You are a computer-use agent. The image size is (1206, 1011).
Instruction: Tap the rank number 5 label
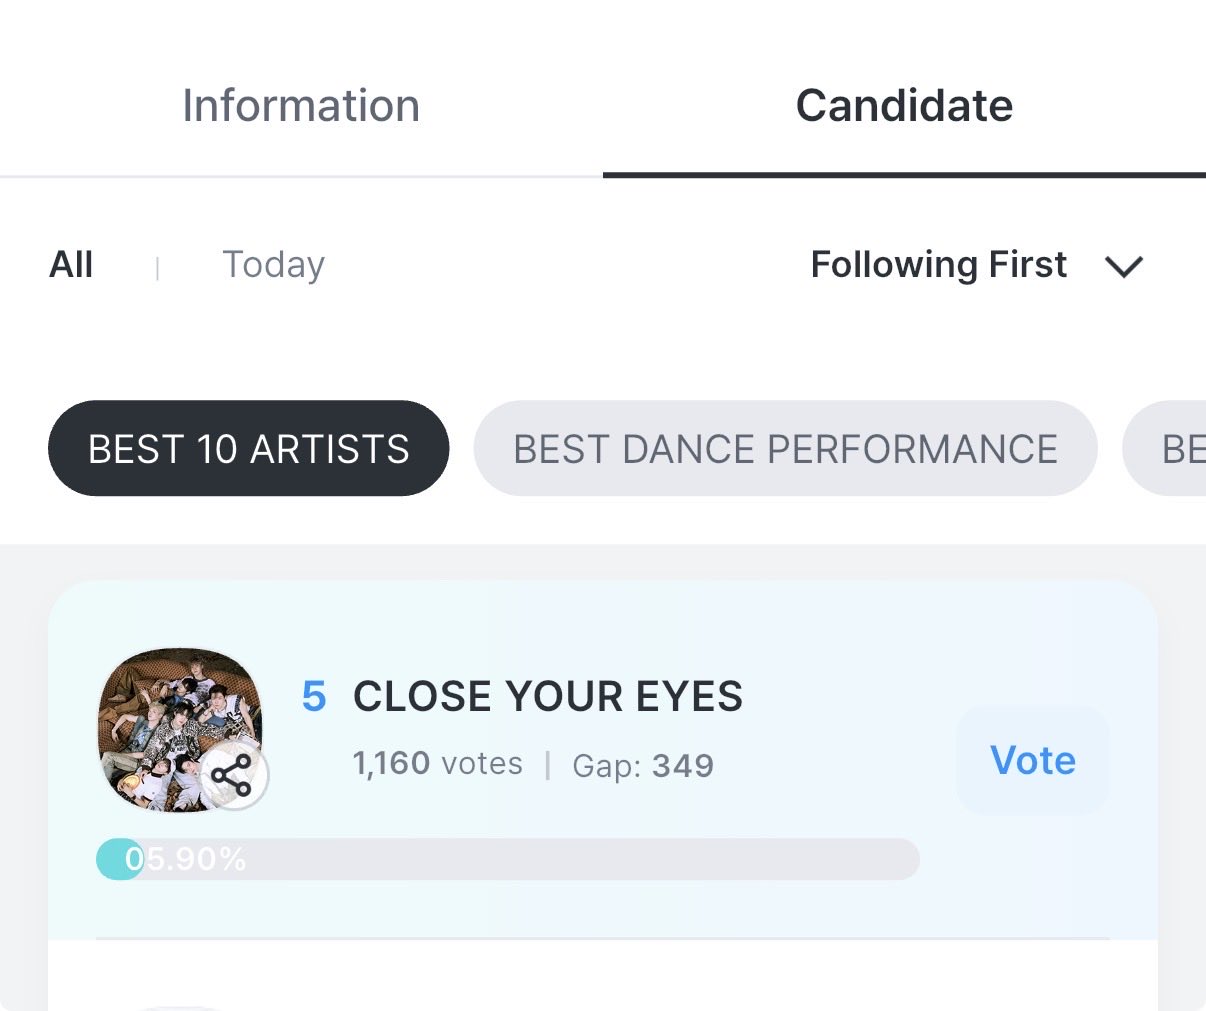pyautogui.click(x=314, y=697)
